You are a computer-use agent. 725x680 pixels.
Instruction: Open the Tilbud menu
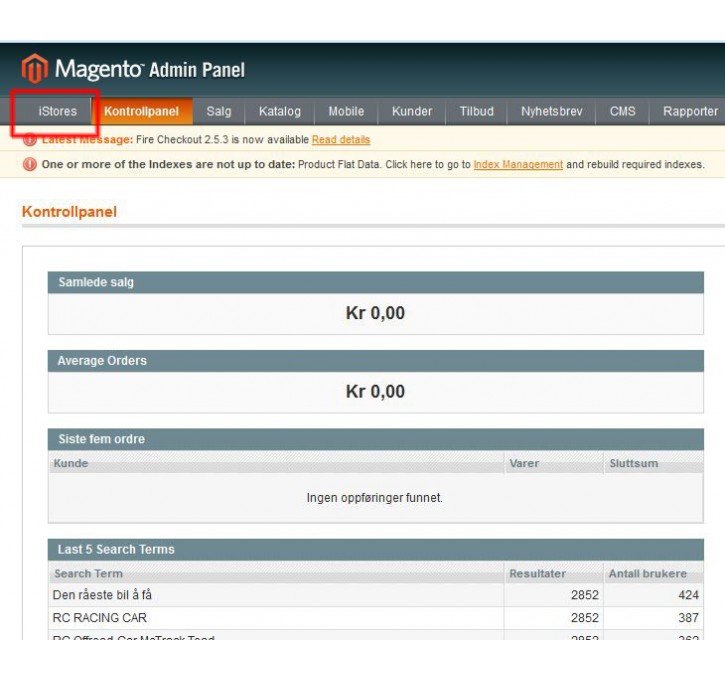(477, 111)
